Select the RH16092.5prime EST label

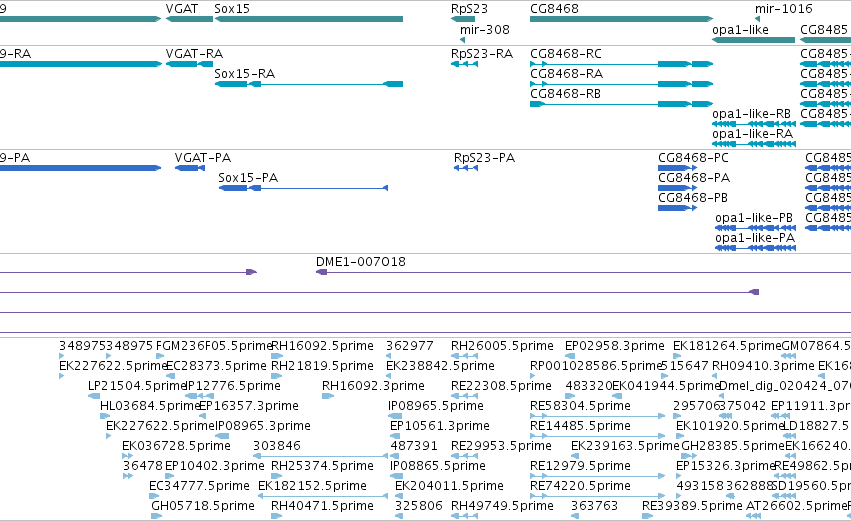(x=322, y=346)
